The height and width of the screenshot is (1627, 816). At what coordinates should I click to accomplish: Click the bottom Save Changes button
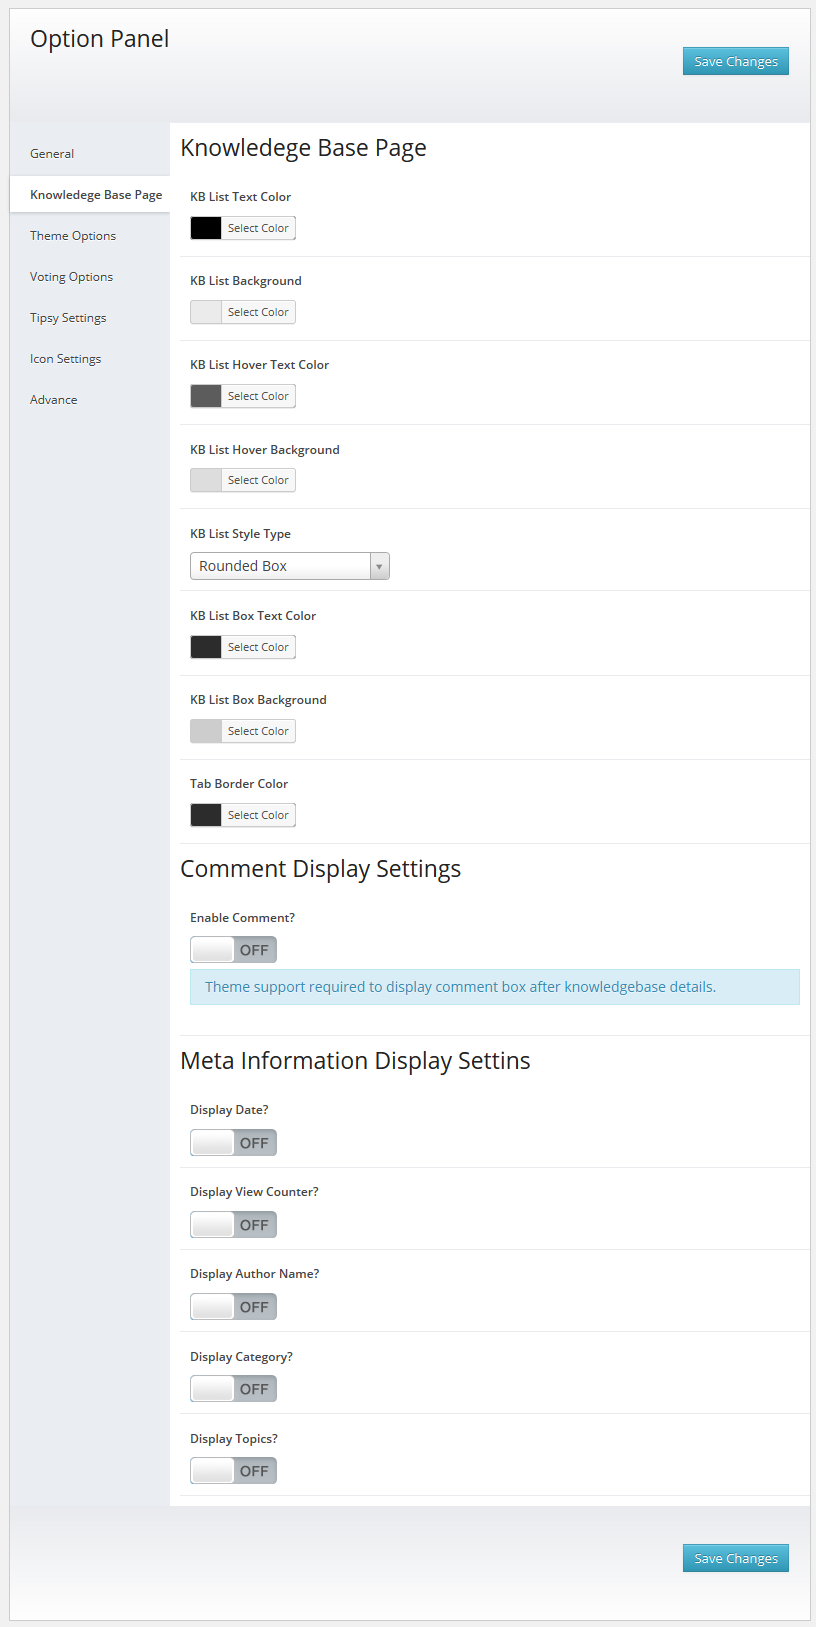[735, 1558]
